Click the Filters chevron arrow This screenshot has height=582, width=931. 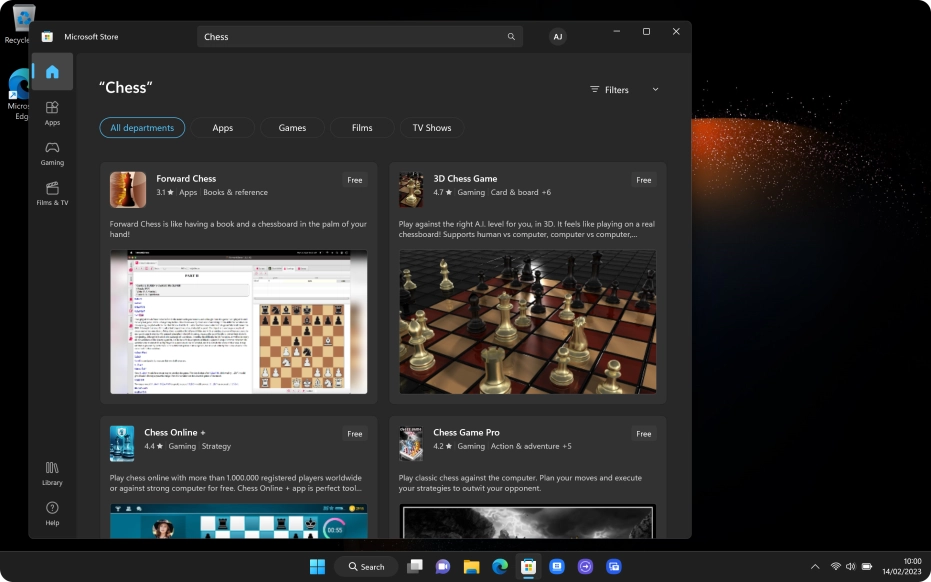pyautogui.click(x=656, y=90)
